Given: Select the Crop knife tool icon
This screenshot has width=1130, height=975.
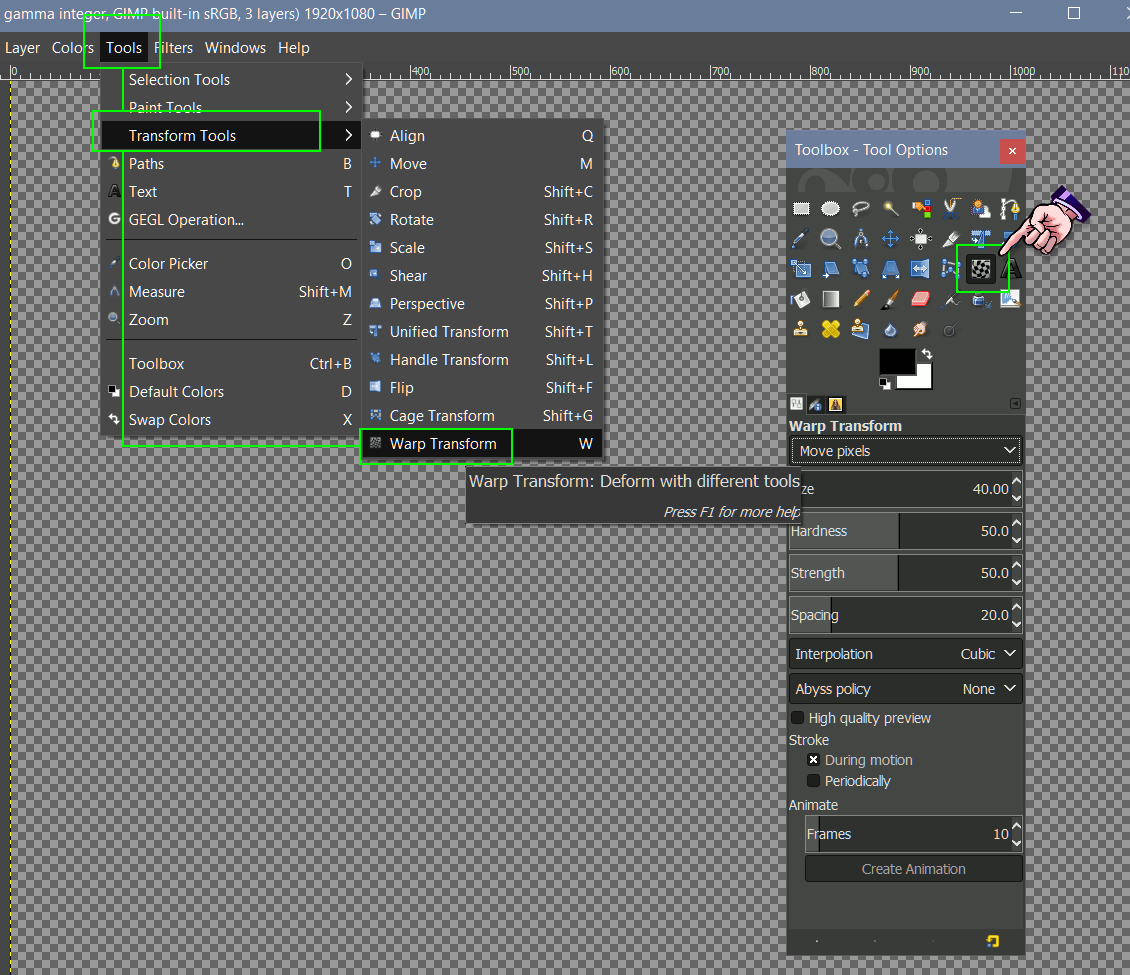Looking at the screenshot, I should tap(951, 239).
